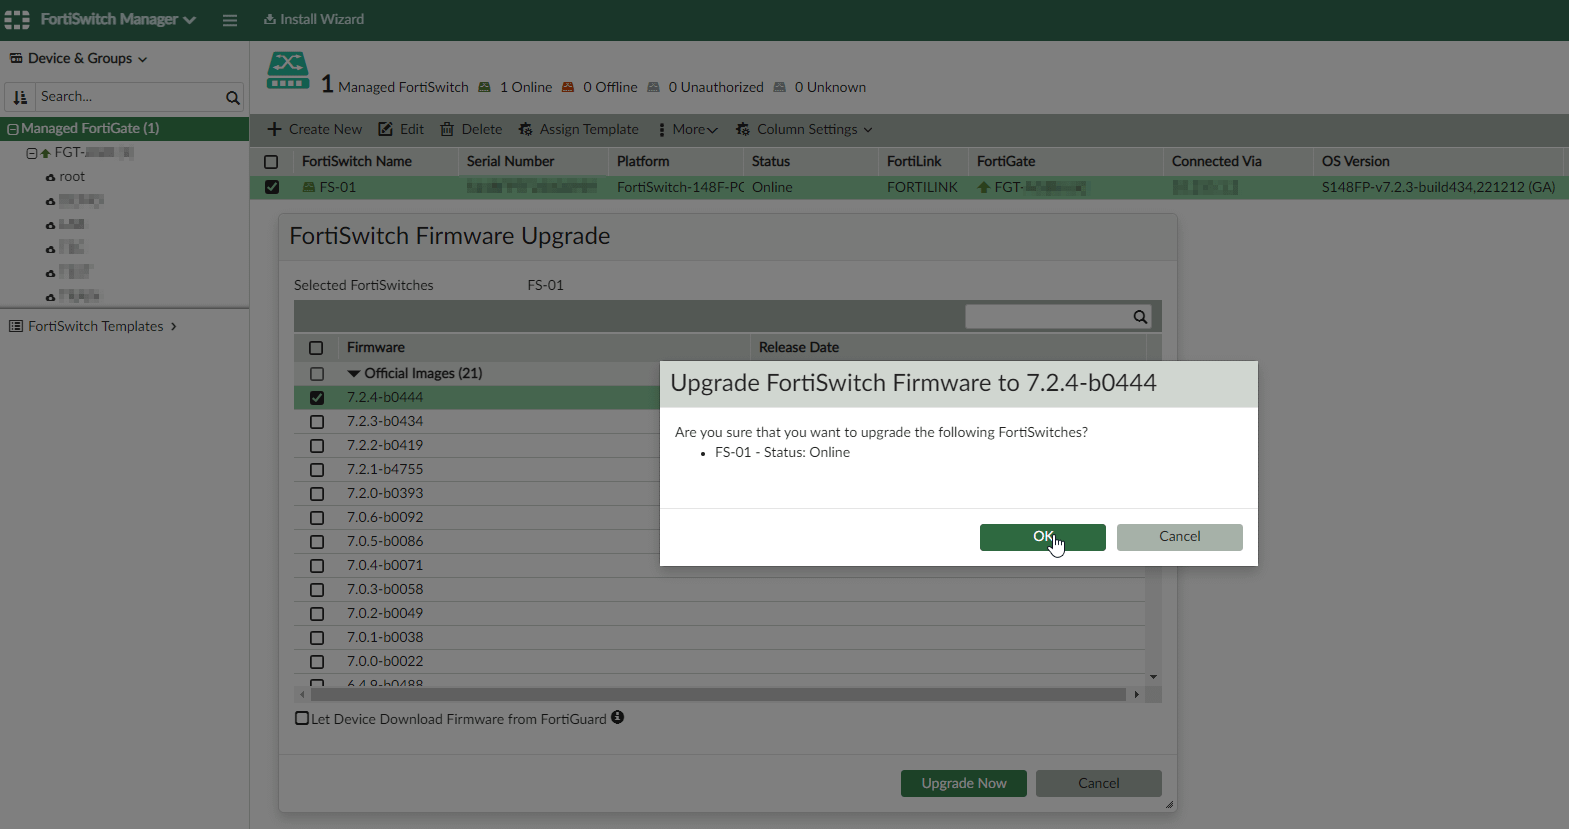Focus the device tree Search field

click(130, 97)
